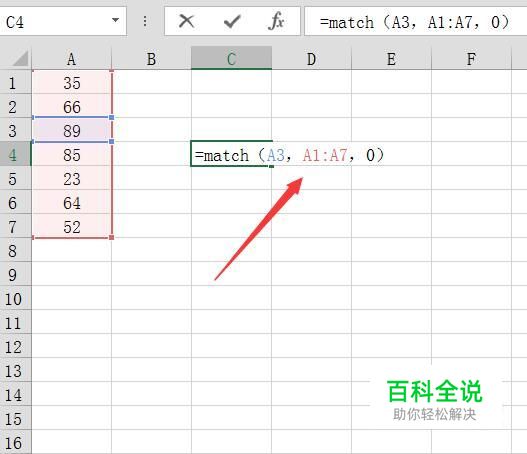
Task: Open Insert Function via fx icon
Action: [x=276, y=21]
